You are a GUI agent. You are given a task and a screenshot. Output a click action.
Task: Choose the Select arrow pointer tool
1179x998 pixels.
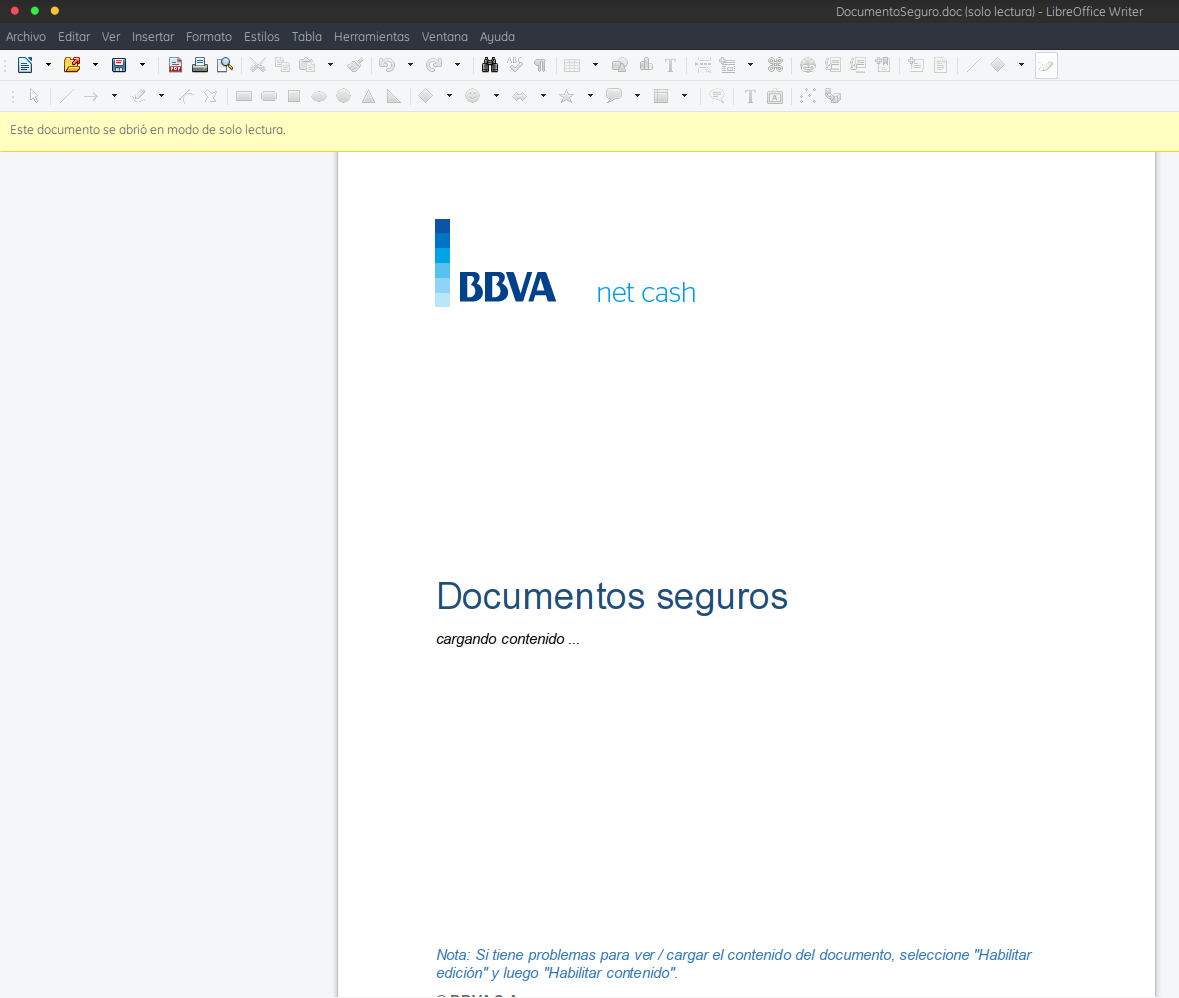34,96
